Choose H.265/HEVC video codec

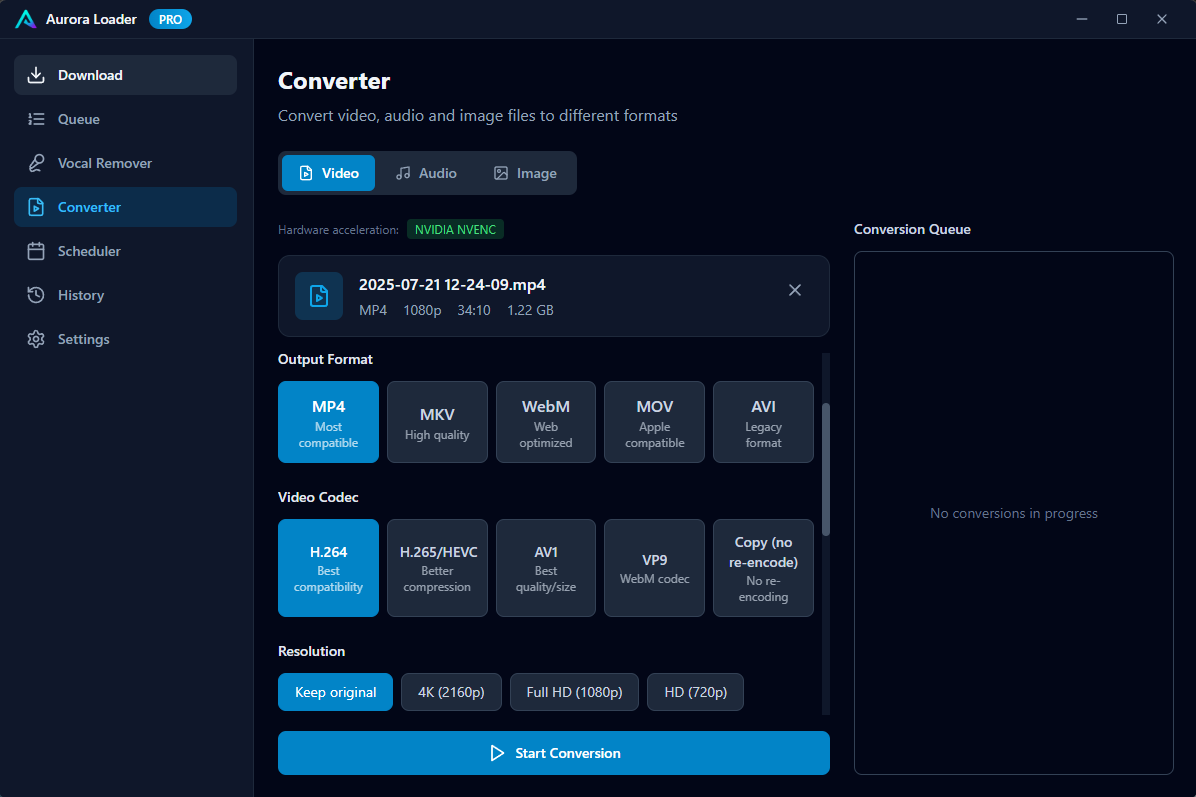pos(437,568)
